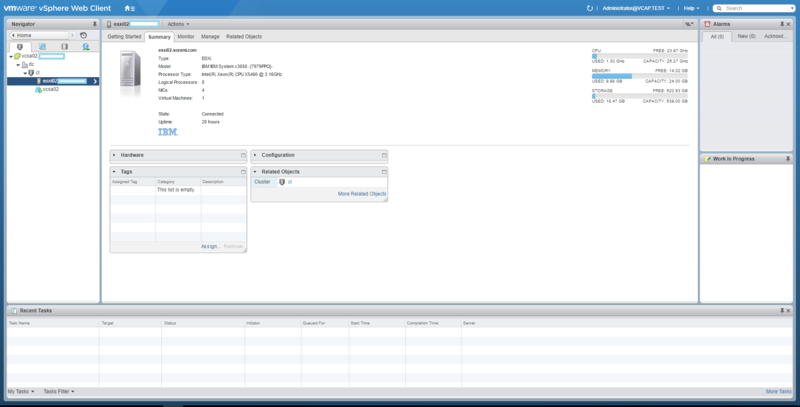
Task: Open the cl cluster link
Action: click(x=290, y=182)
